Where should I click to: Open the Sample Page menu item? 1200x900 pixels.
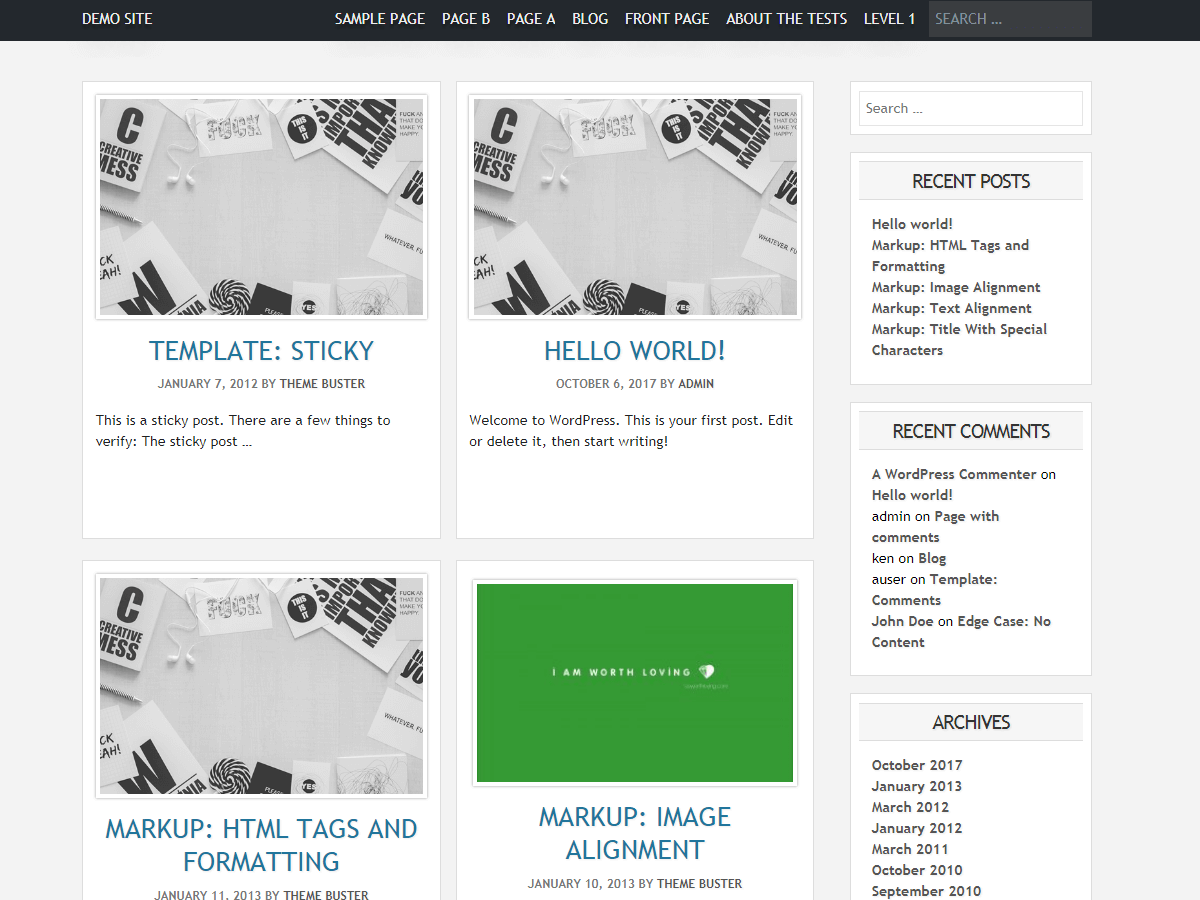pyautogui.click(x=379, y=19)
